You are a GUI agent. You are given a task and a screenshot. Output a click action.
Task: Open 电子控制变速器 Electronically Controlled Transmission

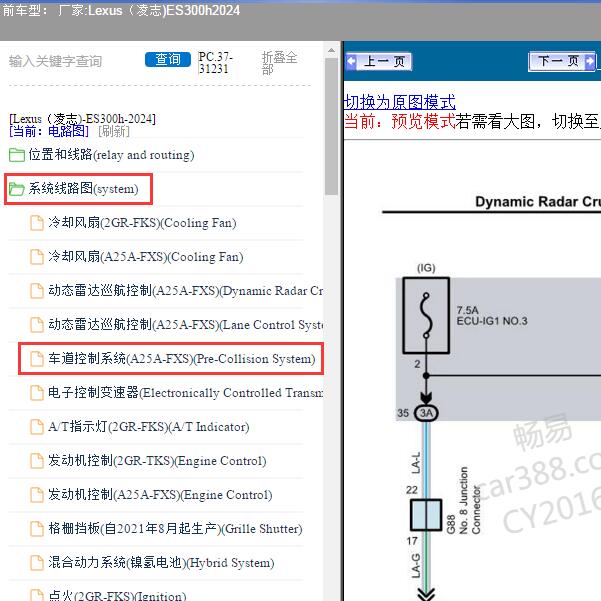(186, 392)
